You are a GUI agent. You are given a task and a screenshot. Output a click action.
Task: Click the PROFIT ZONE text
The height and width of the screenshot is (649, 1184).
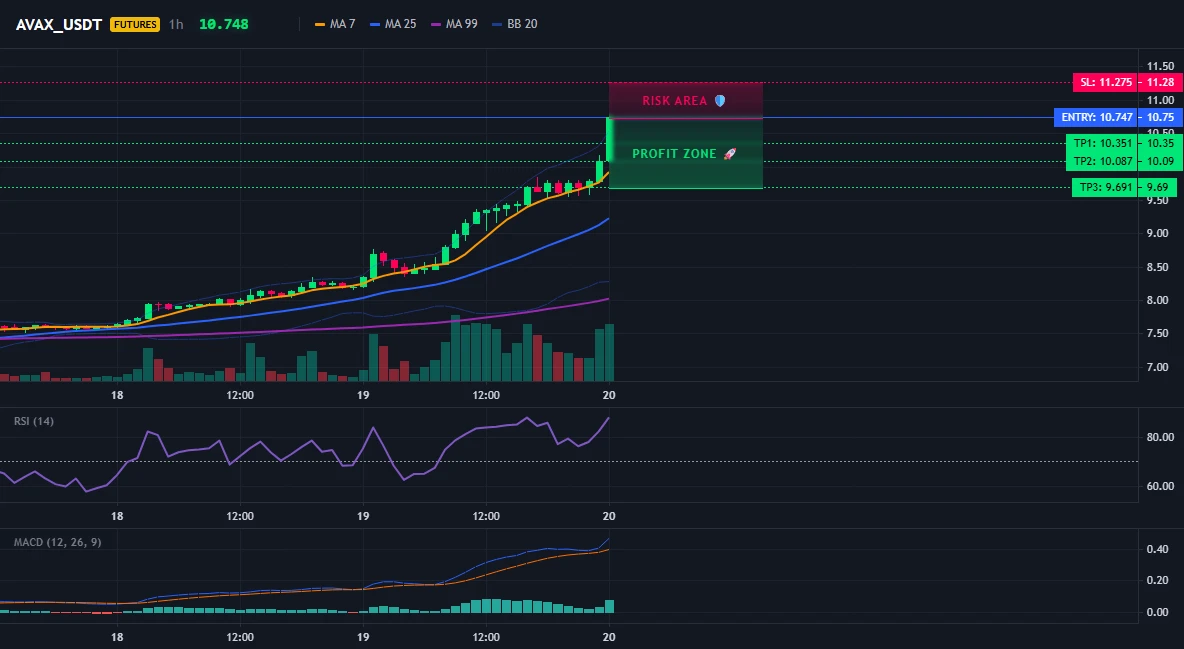pyautogui.click(x=674, y=153)
